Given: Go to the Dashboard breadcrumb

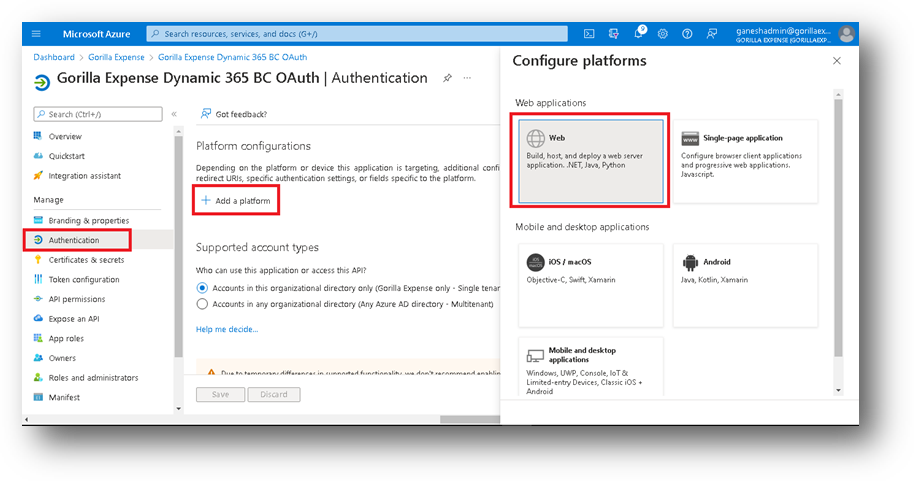Looking at the screenshot, I should pos(54,57).
